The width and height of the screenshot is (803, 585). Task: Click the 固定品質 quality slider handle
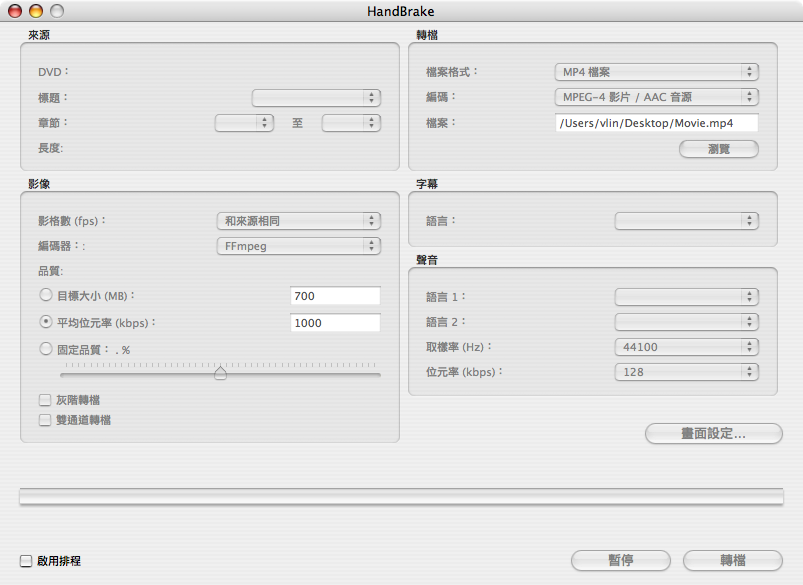tap(220, 372)
